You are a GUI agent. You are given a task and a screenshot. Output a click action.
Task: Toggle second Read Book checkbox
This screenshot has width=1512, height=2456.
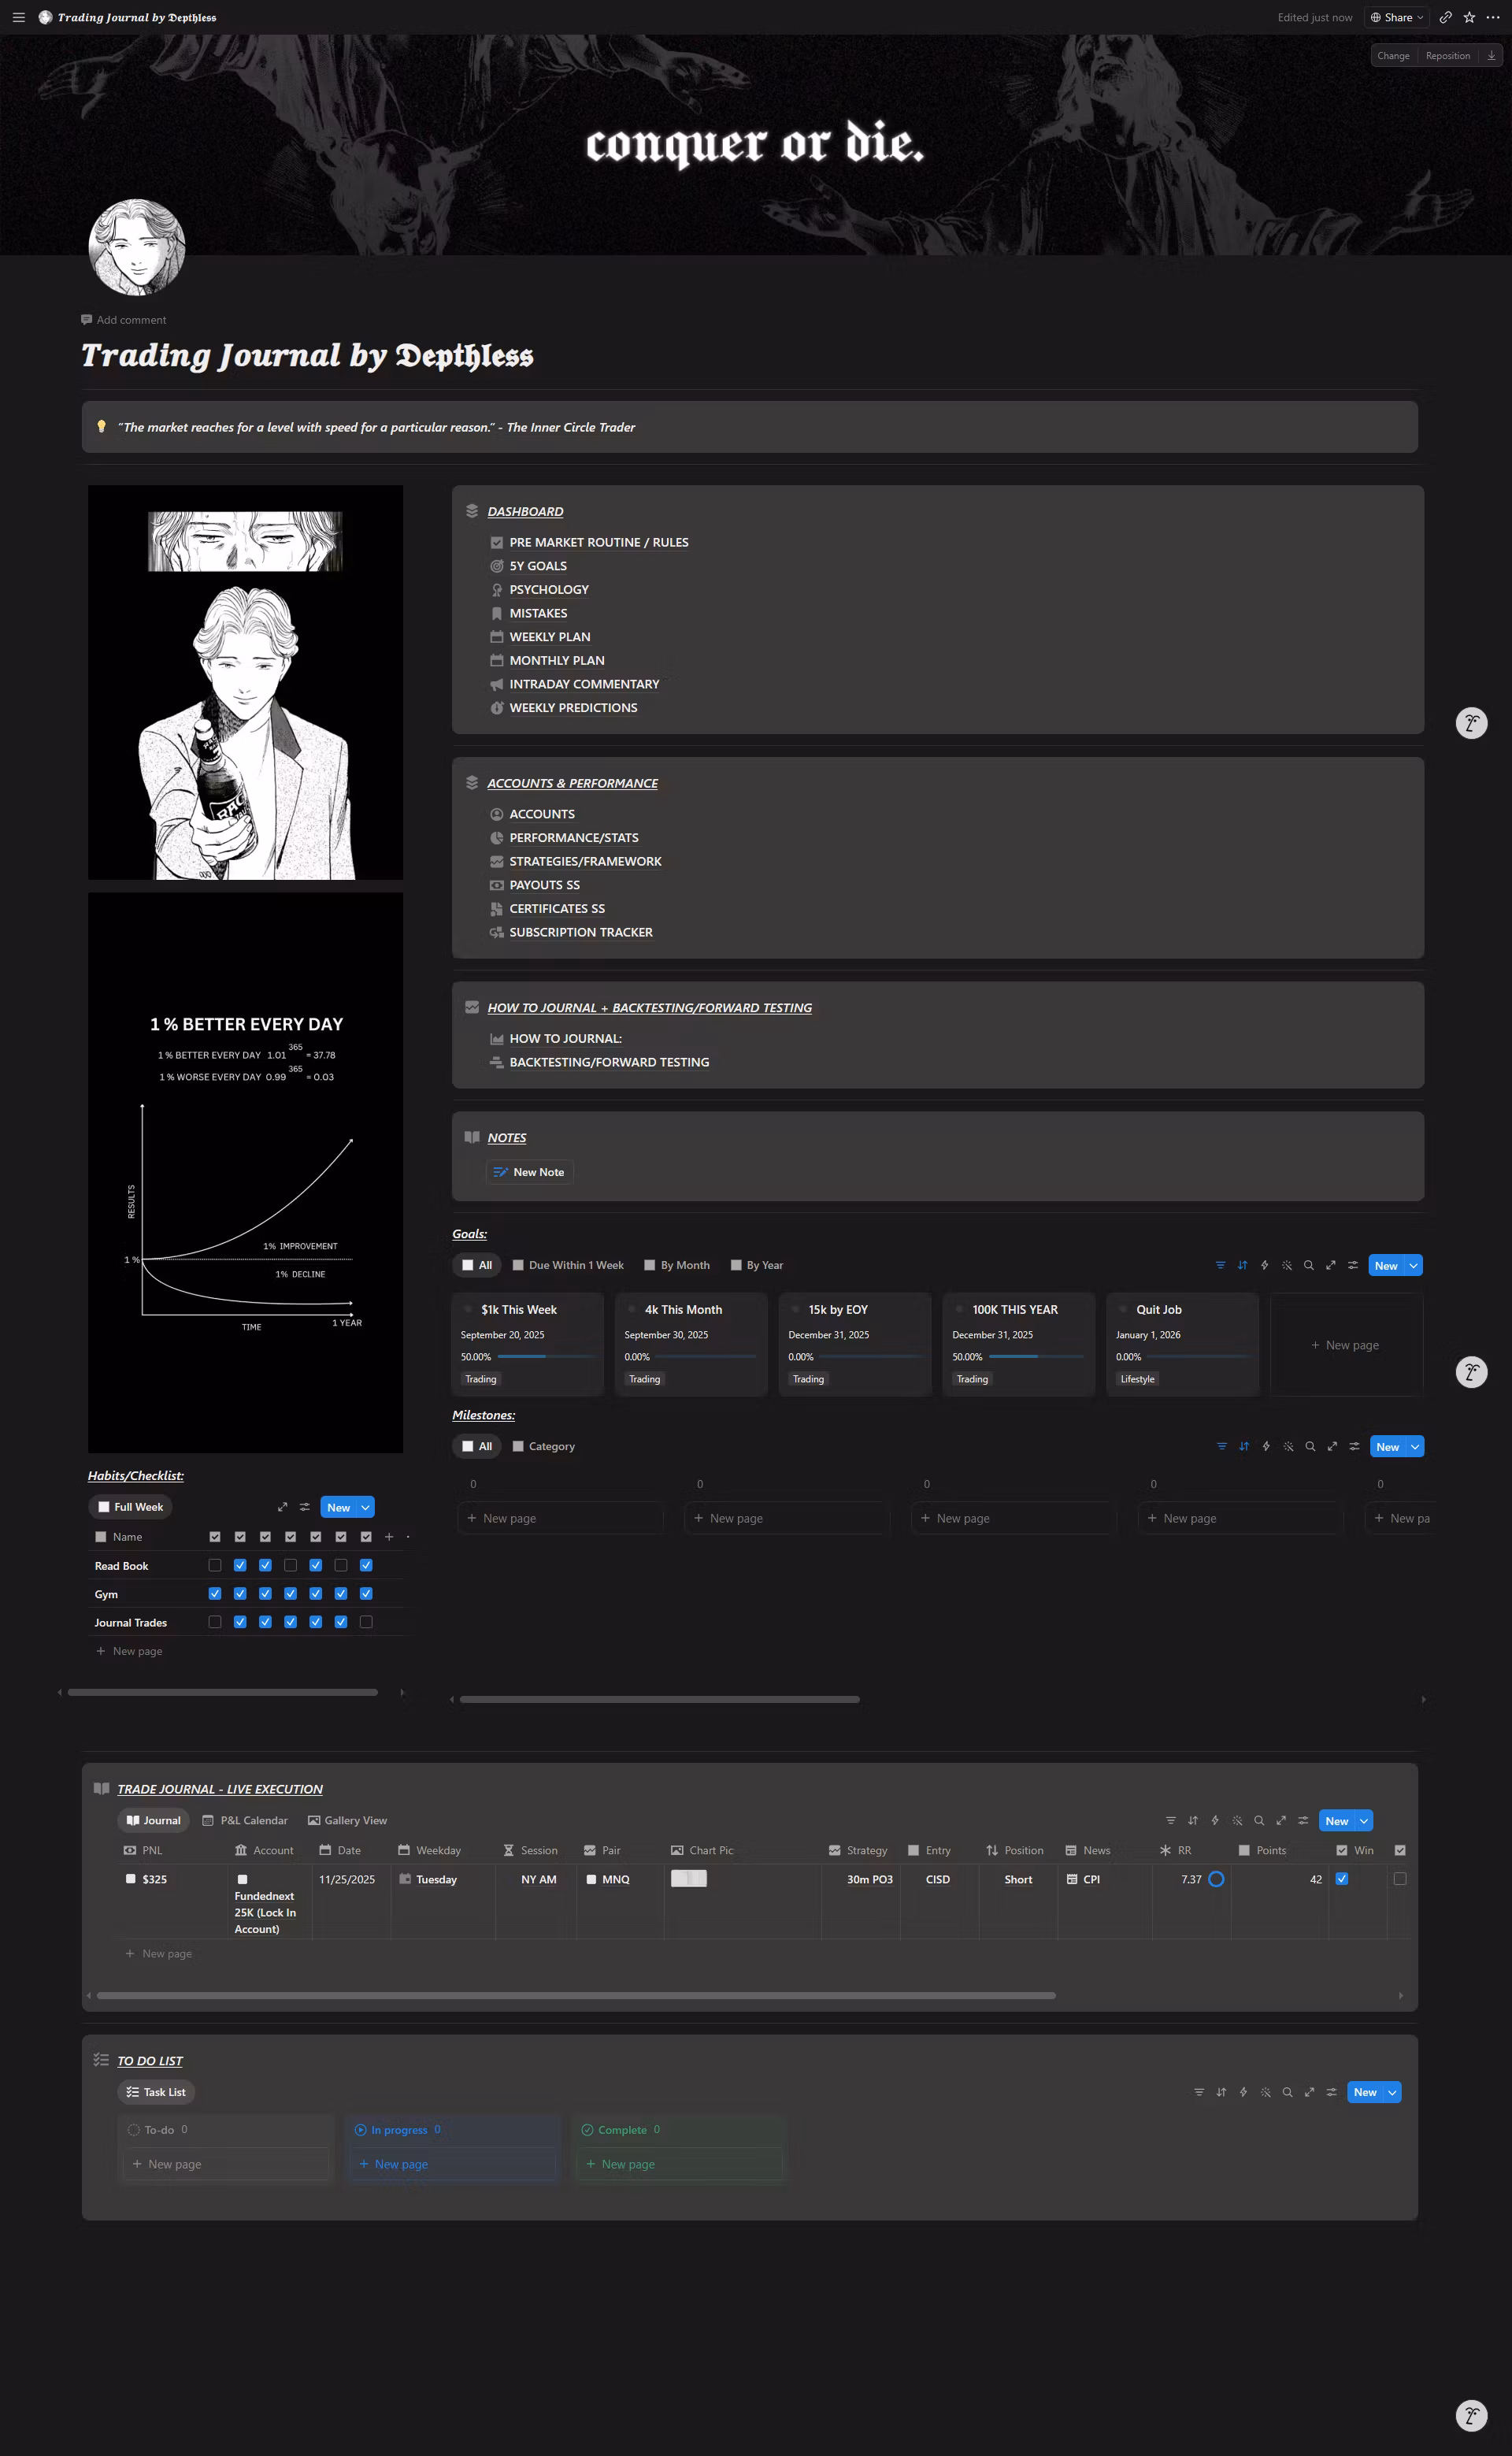pos(240,1565)
